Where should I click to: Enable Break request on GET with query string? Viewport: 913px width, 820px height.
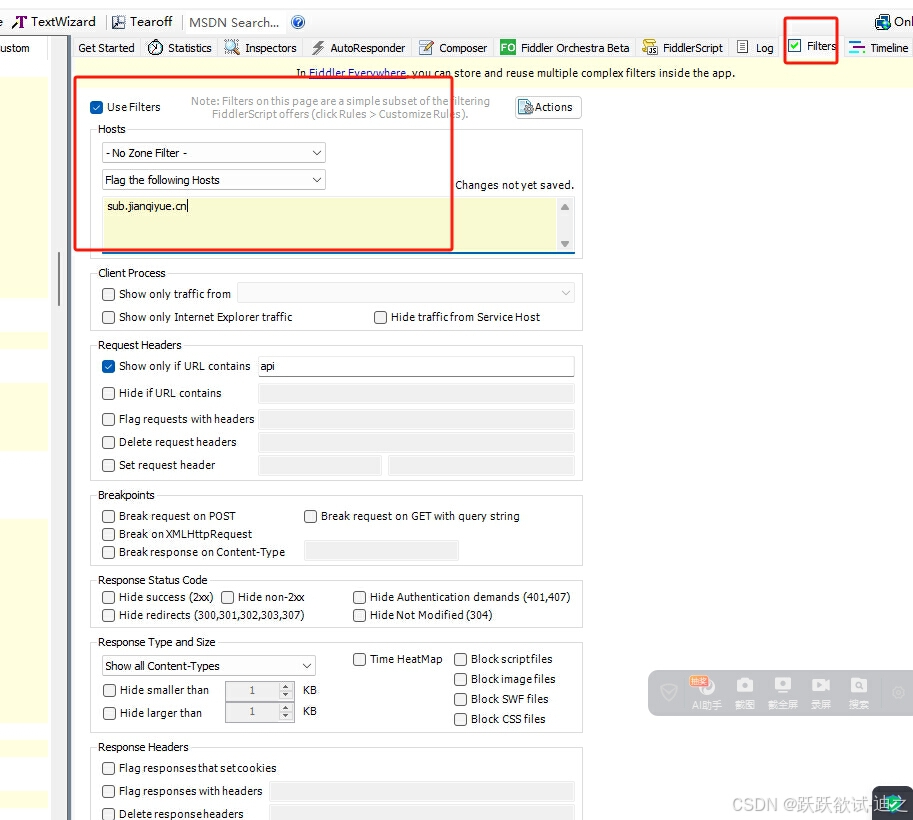(310, 517)
